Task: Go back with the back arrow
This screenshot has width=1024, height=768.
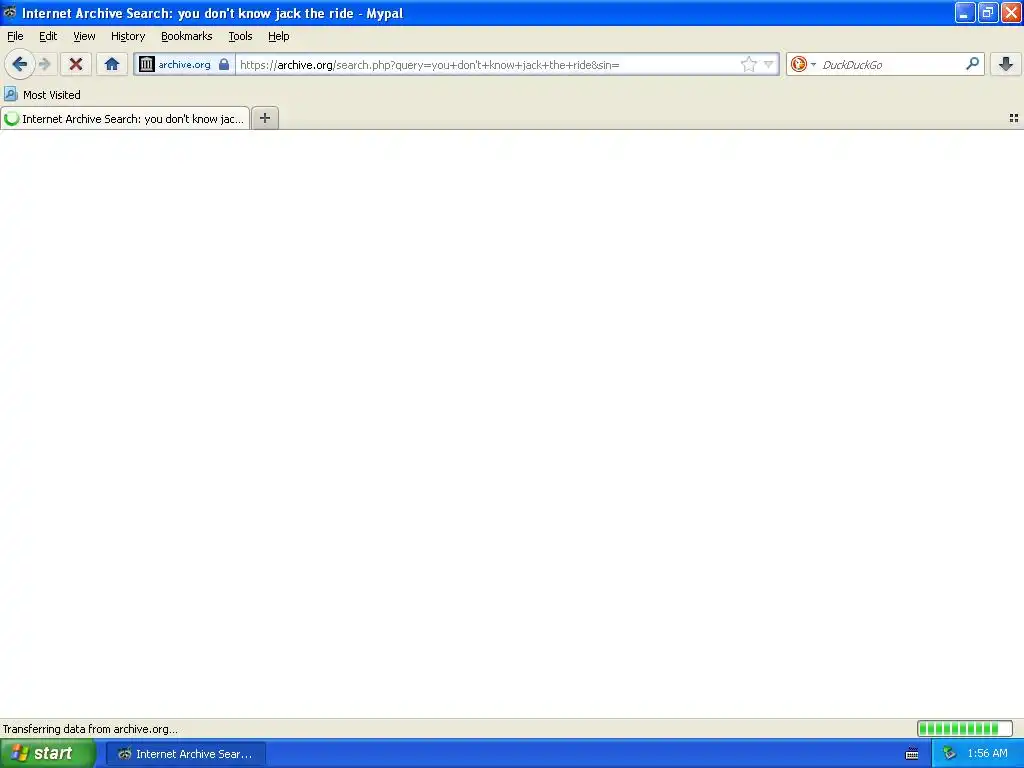Action: 20,64
